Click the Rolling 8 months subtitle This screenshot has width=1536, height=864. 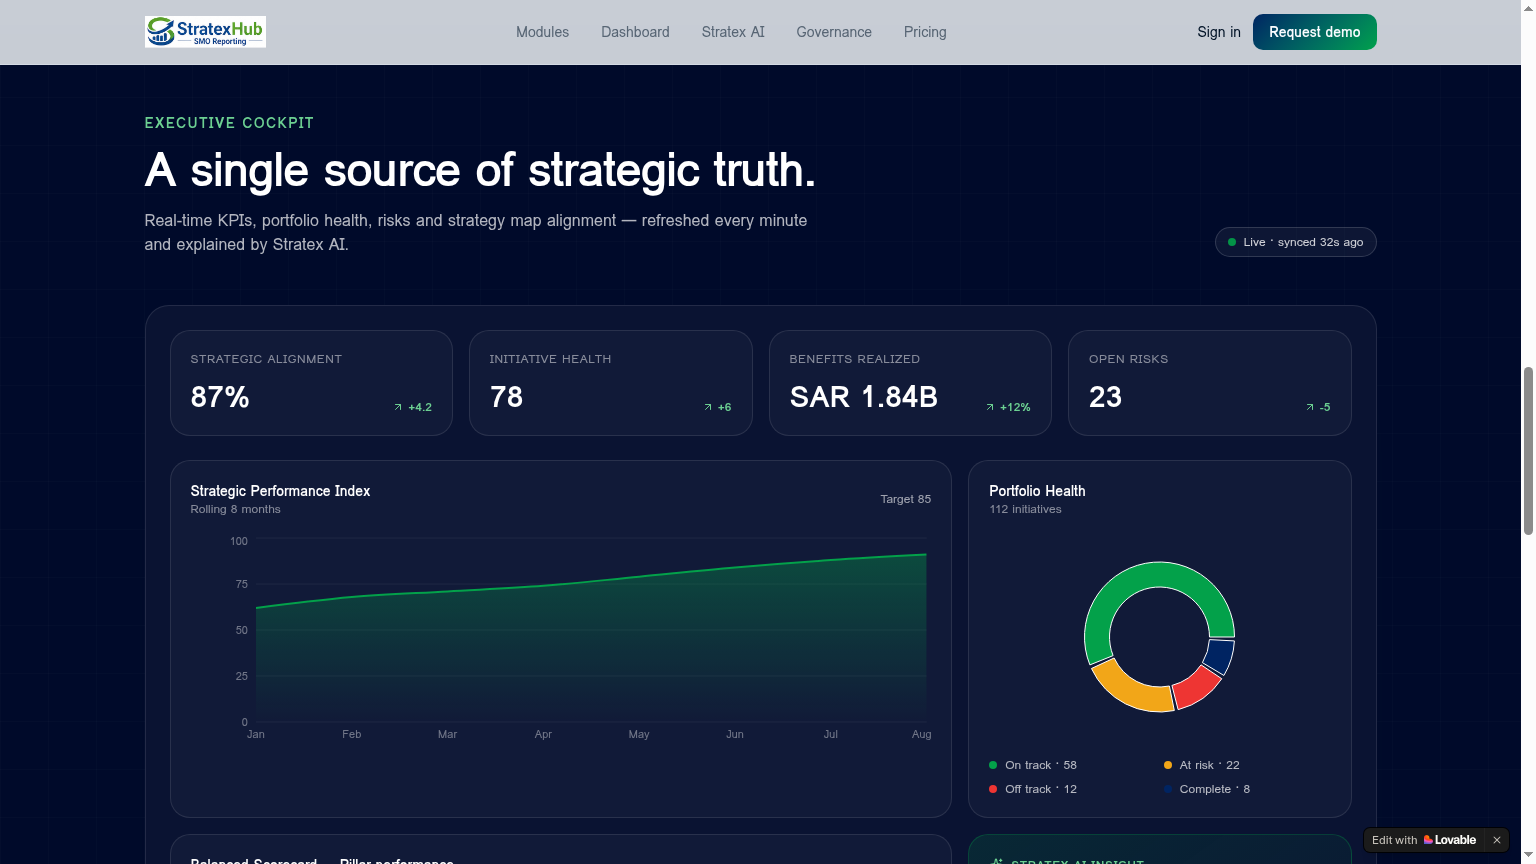[235, 509]
